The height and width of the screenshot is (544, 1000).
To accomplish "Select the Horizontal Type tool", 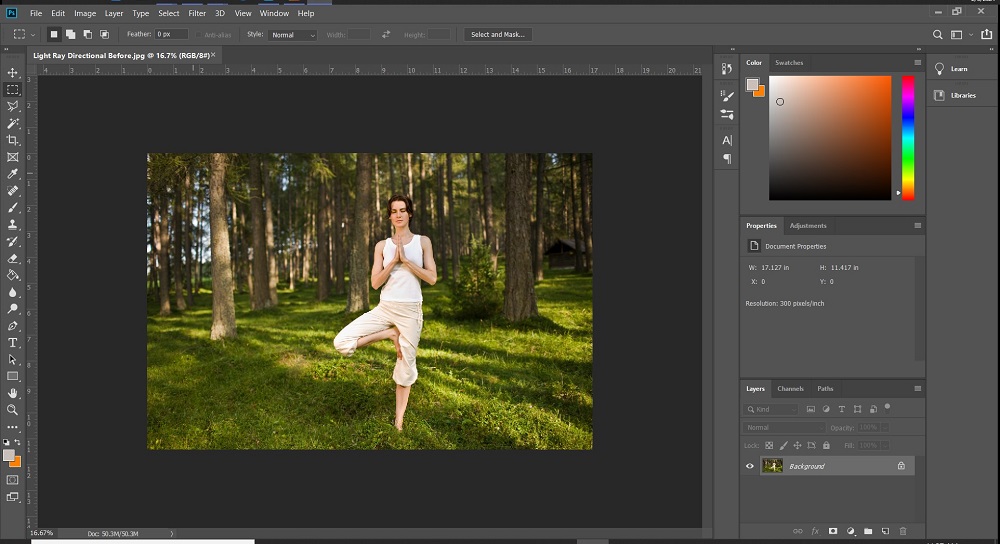I will pos(13,343).
